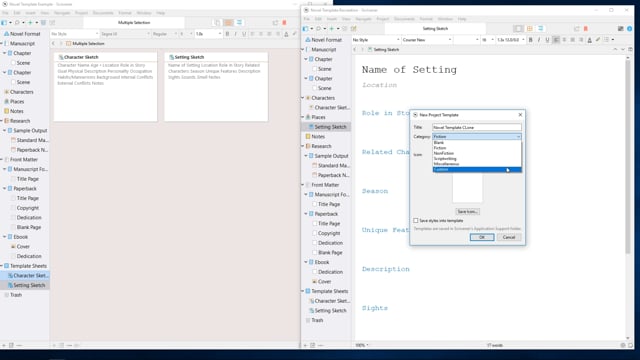Viewport: 640px width, 360px height.
Task: Open No Style dropdown in right window
Action: 376,40
